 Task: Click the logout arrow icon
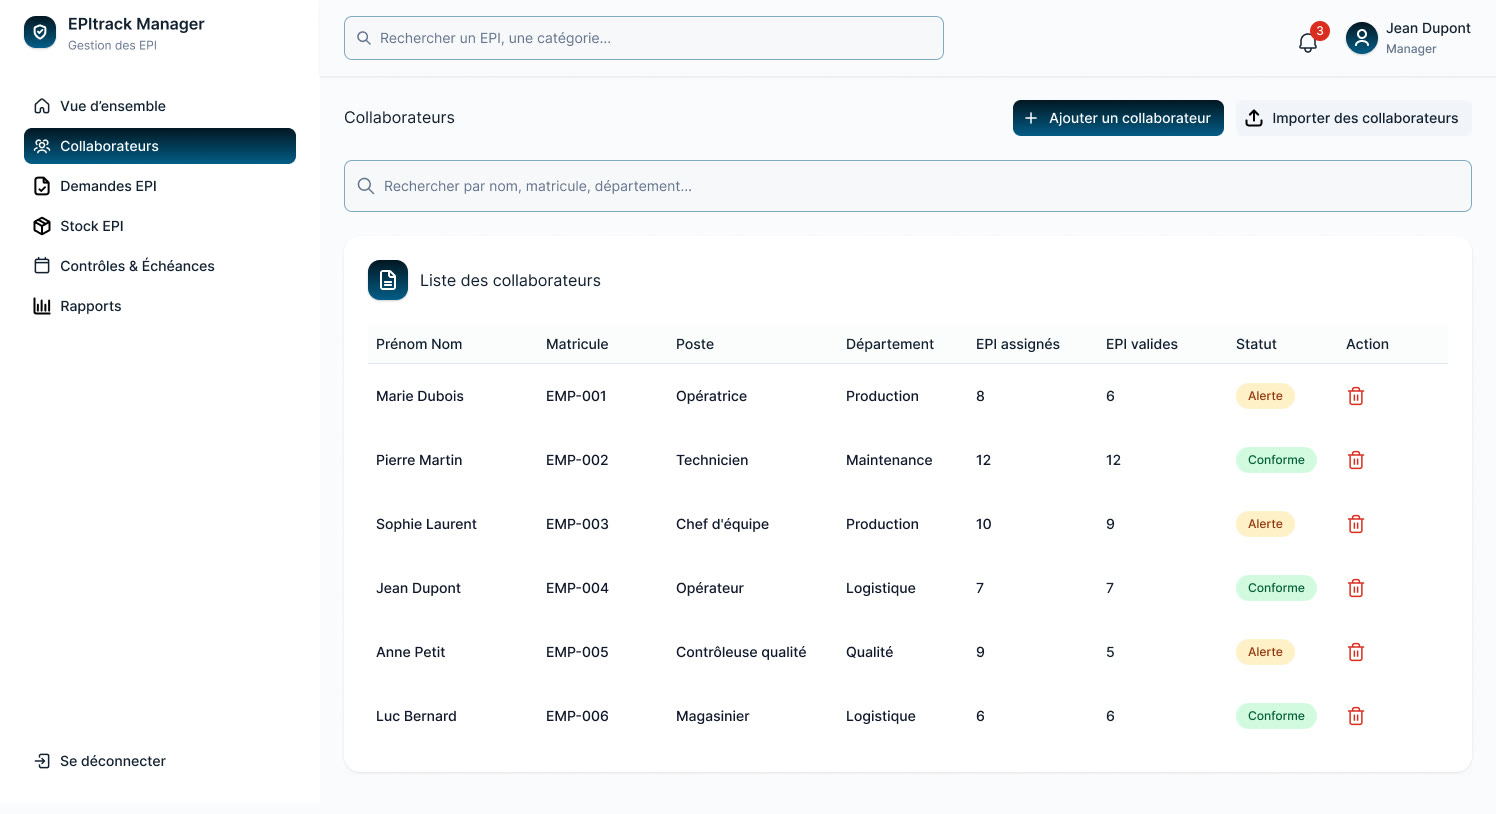point(42,761)
